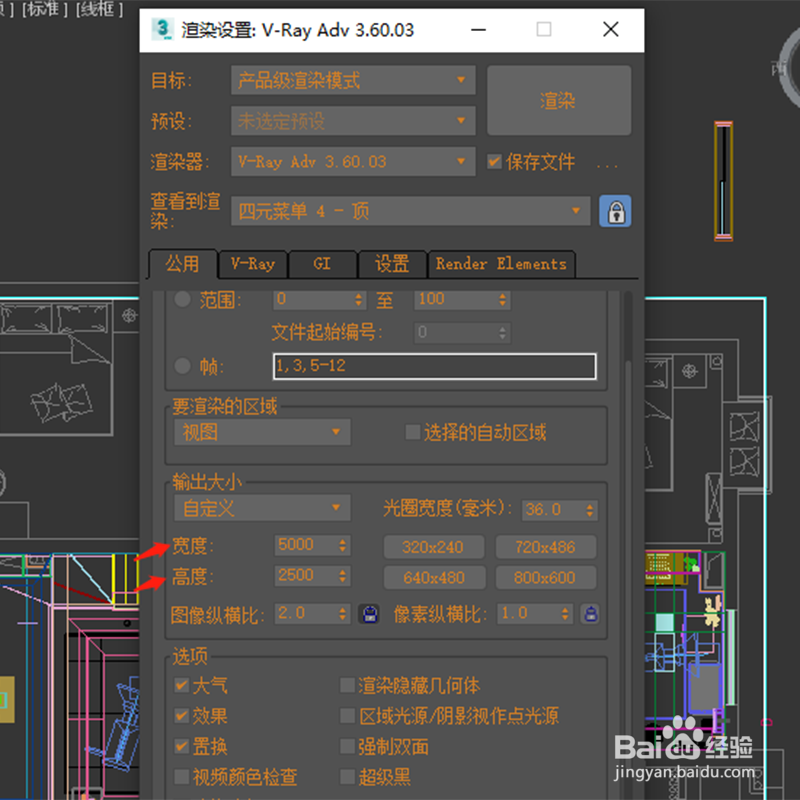Choose the 720x486 preset size button
The image size is (800, 800).
click(x=545, y=547)
